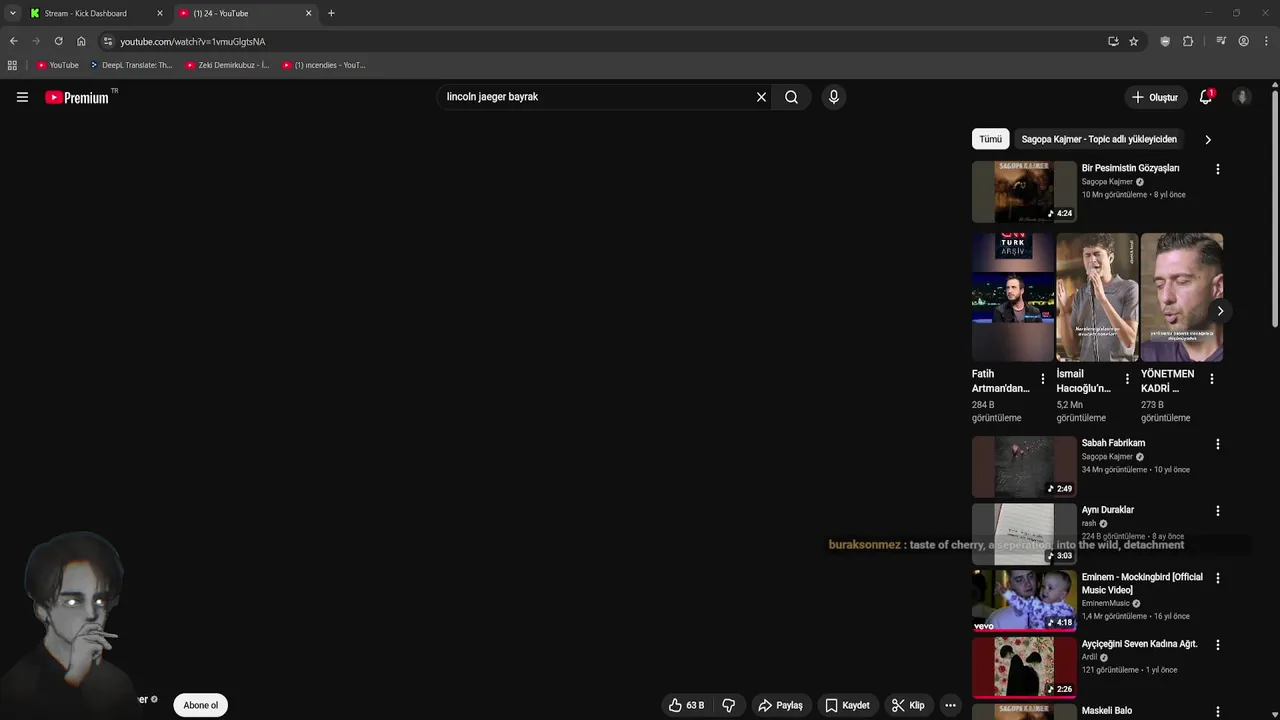Screen dimensions: 1280x720
Task: Start voice search with the microphone
Action: (834, 97)
